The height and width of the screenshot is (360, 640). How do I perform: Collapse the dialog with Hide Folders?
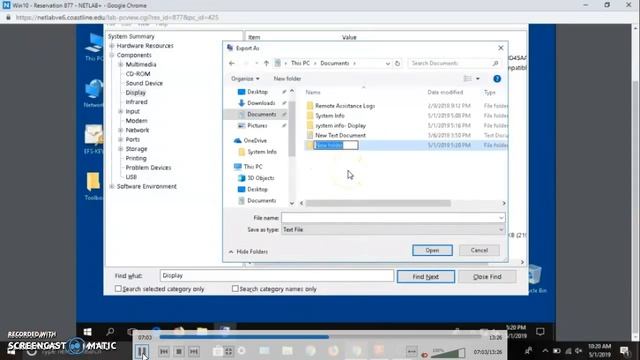[x=248, y=252]
